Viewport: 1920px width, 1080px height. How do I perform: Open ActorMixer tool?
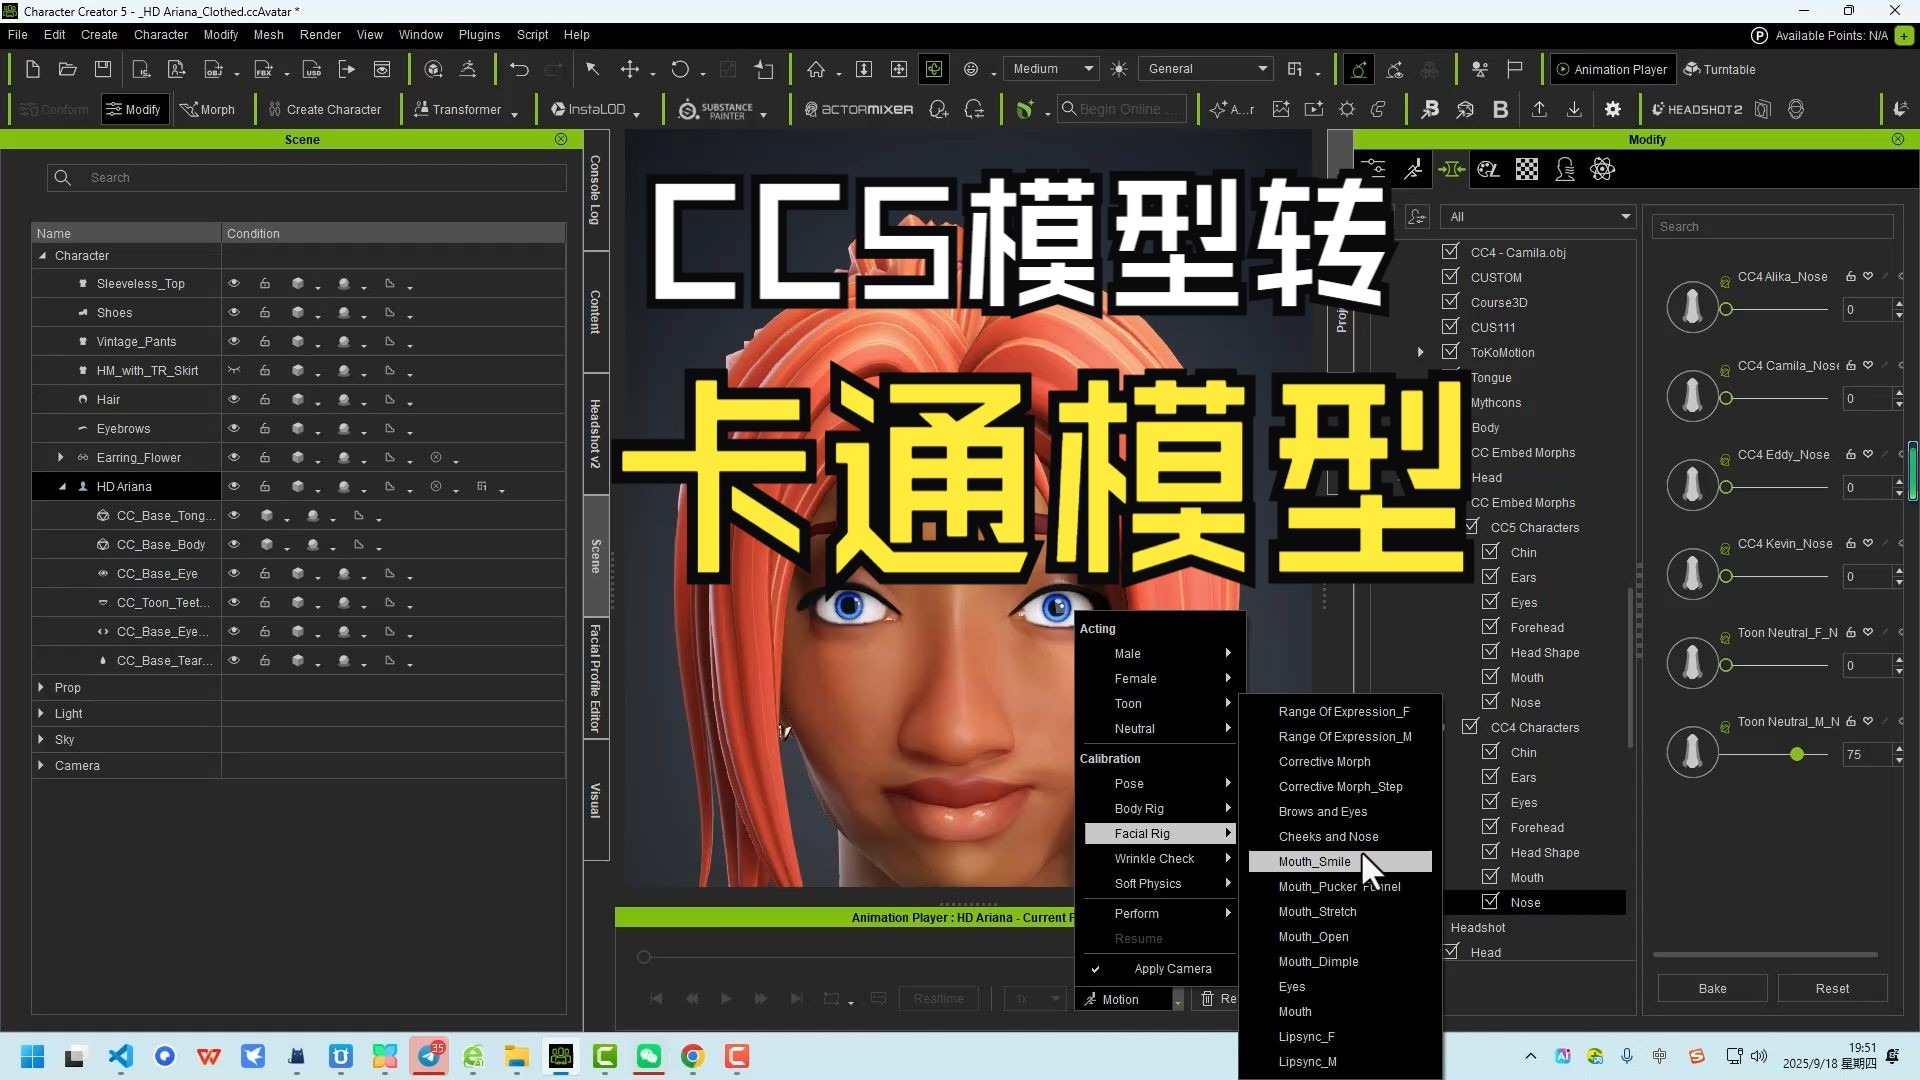coord(859,109)
